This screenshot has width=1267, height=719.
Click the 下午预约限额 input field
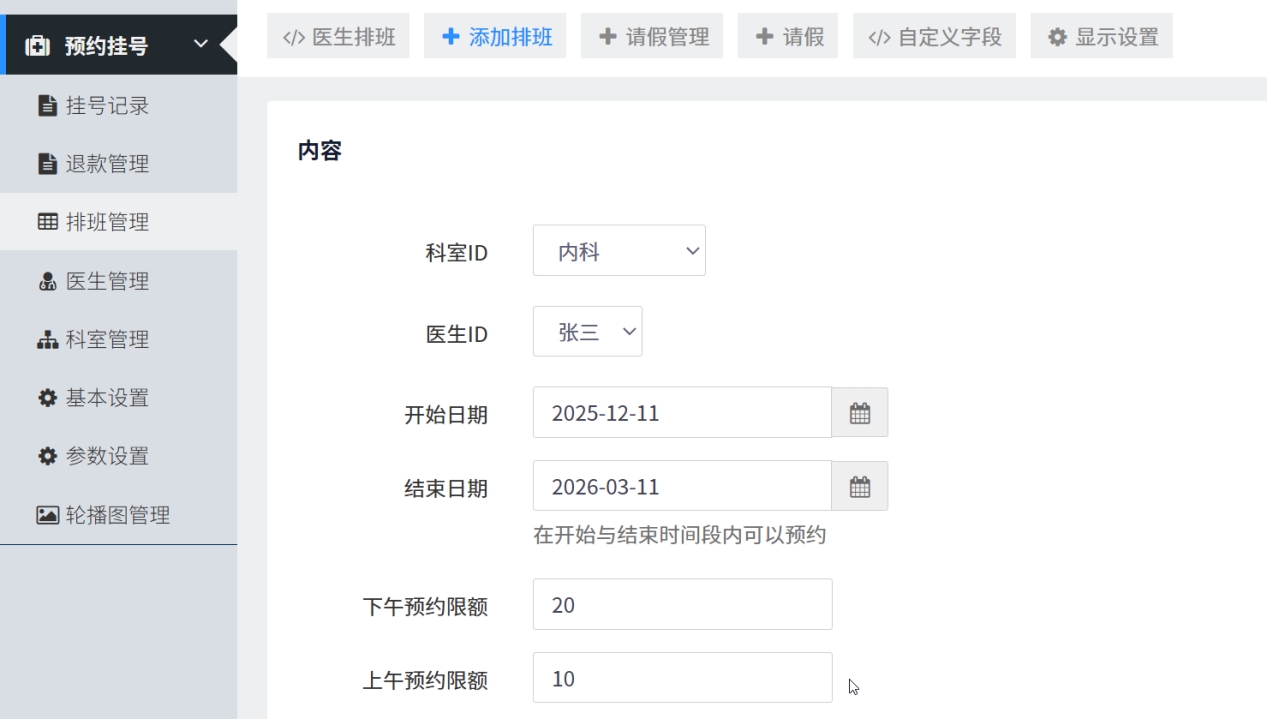tap(682, 605)
